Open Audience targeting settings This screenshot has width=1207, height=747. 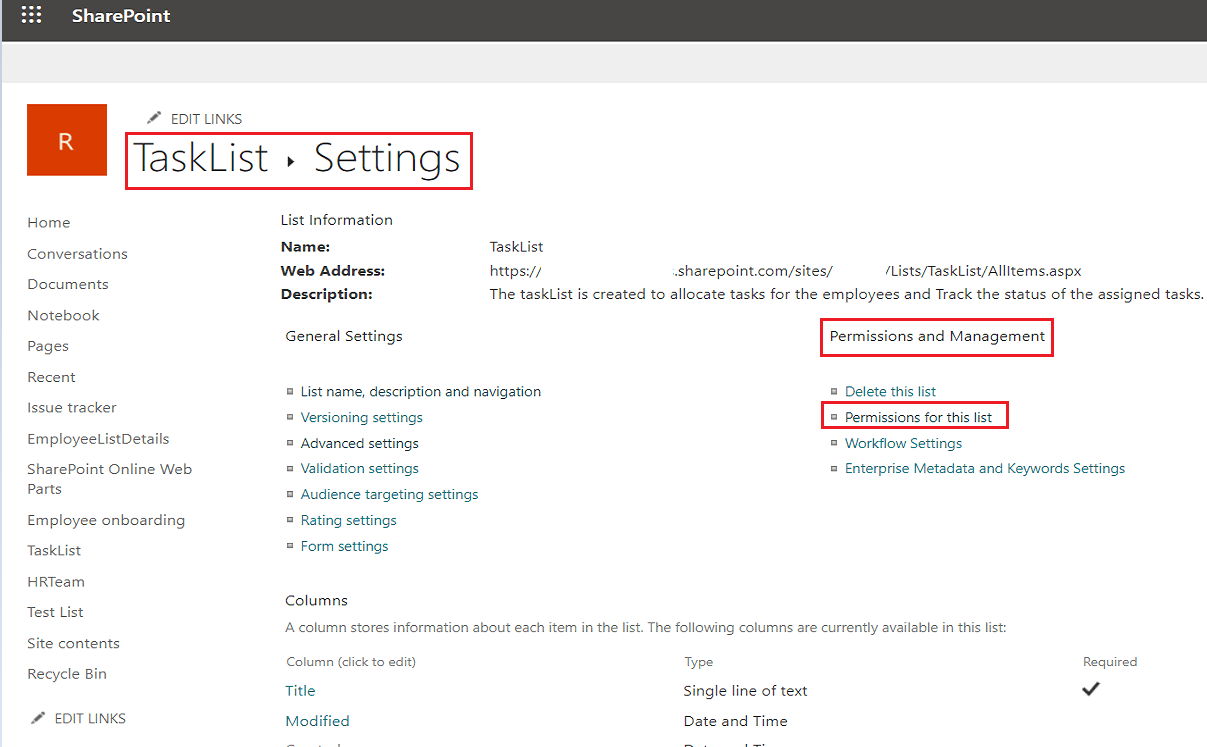[x=390, y=494]
